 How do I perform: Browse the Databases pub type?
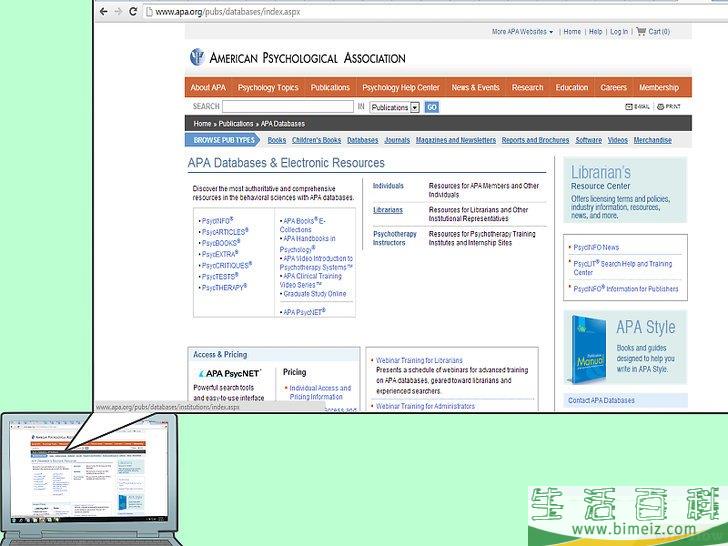363,140
